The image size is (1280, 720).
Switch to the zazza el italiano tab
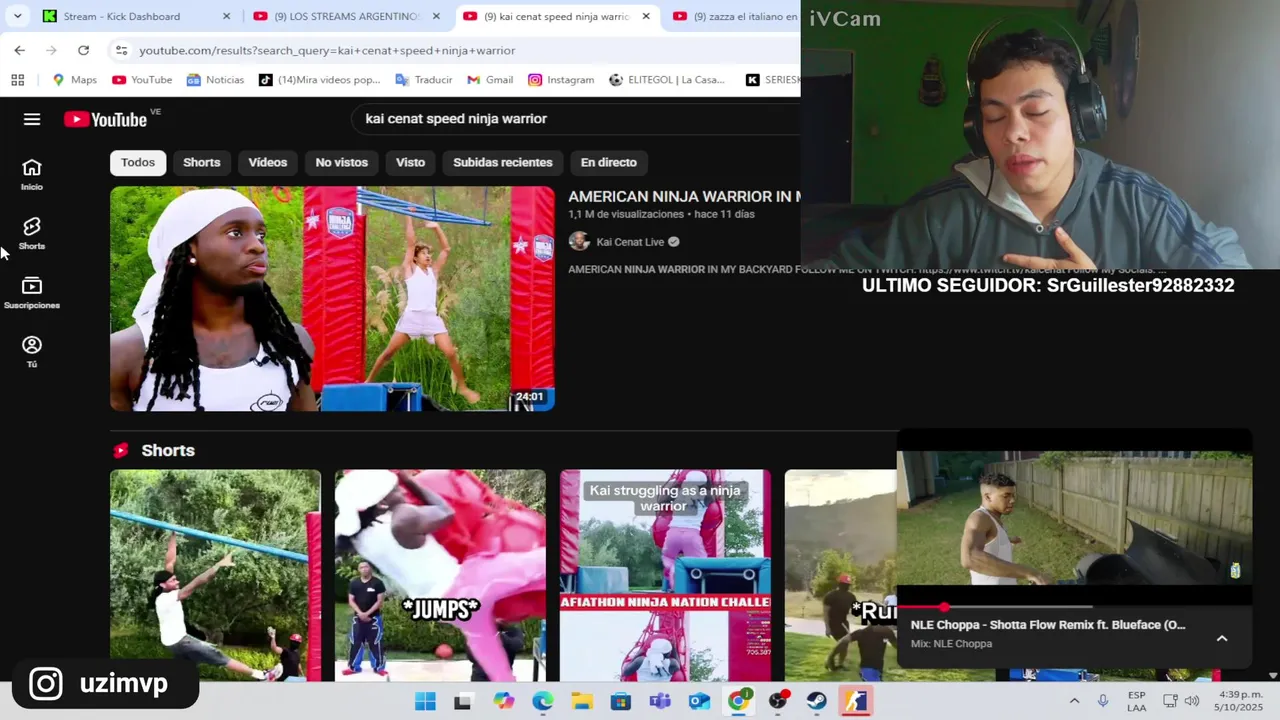(736, 16)
